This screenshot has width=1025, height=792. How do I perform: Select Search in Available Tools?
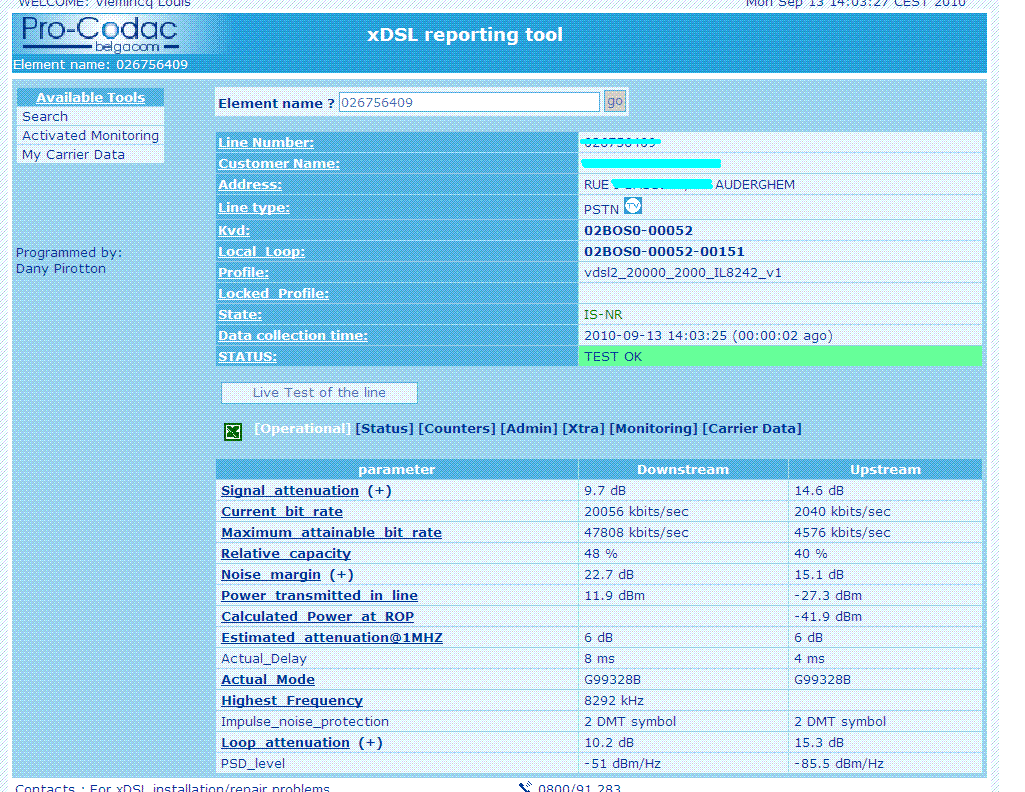click(45, 116)
